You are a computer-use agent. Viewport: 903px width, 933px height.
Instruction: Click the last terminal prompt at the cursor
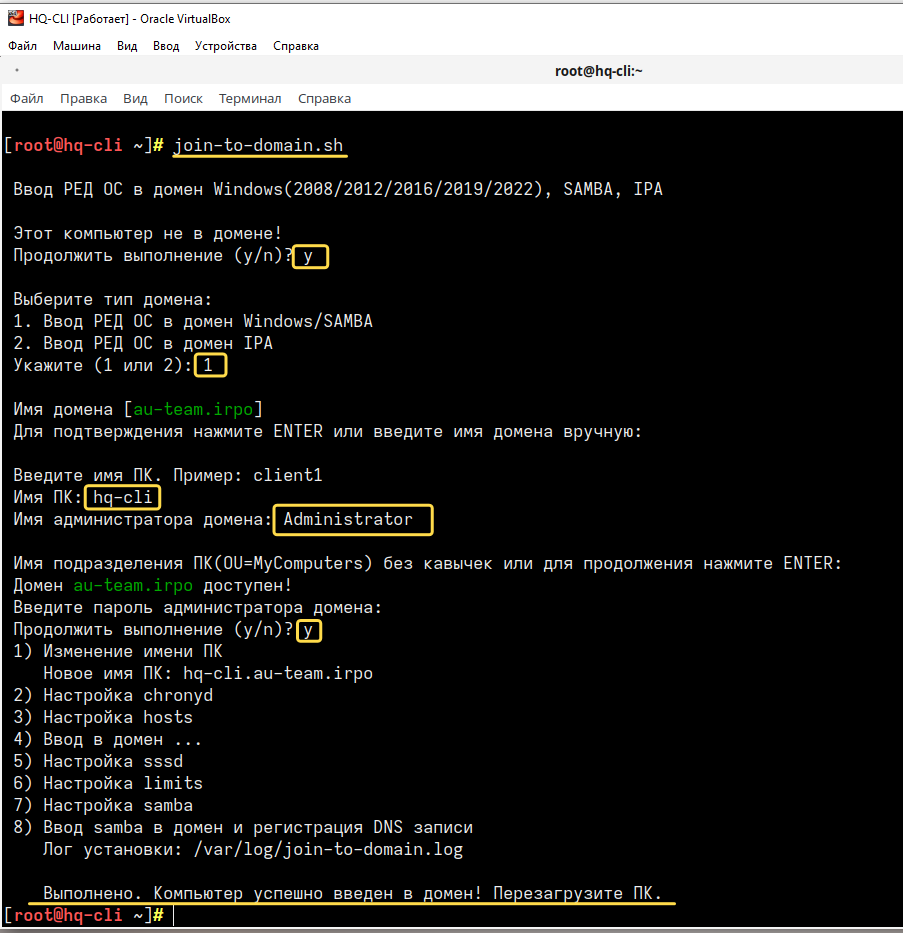pyautogui.click(x=89, y=915)
